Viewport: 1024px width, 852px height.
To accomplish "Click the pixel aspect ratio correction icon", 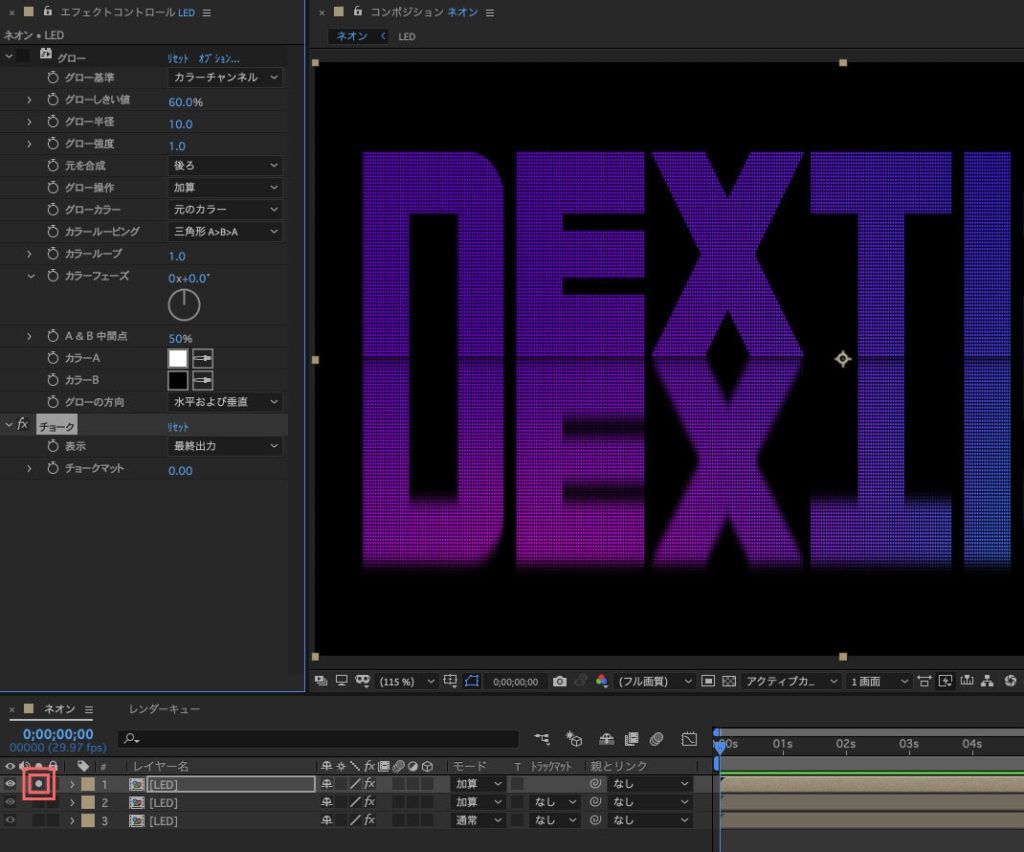I will (923, 681).
